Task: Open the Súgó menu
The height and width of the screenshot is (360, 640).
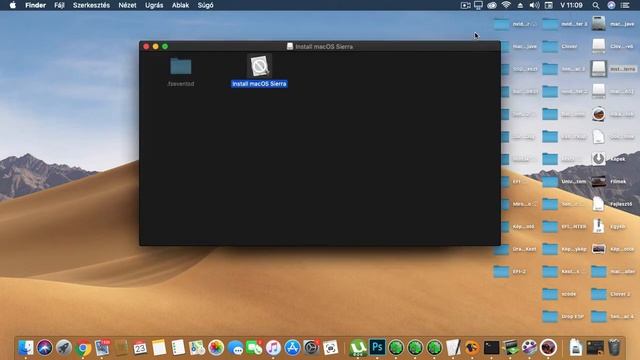Action: click(x=205, y=5)
